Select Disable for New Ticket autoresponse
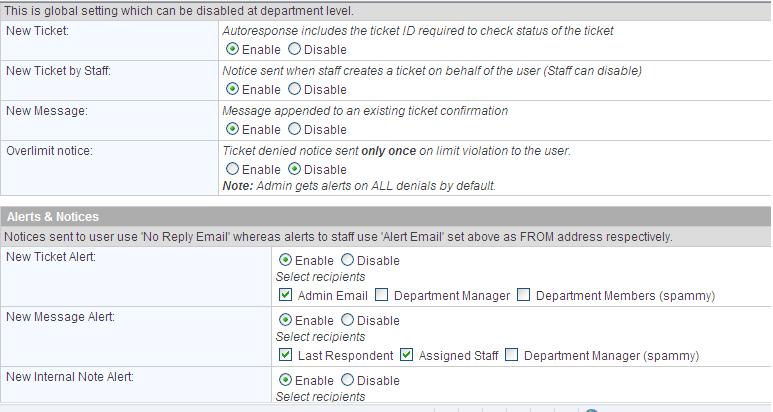 (294, 49)
